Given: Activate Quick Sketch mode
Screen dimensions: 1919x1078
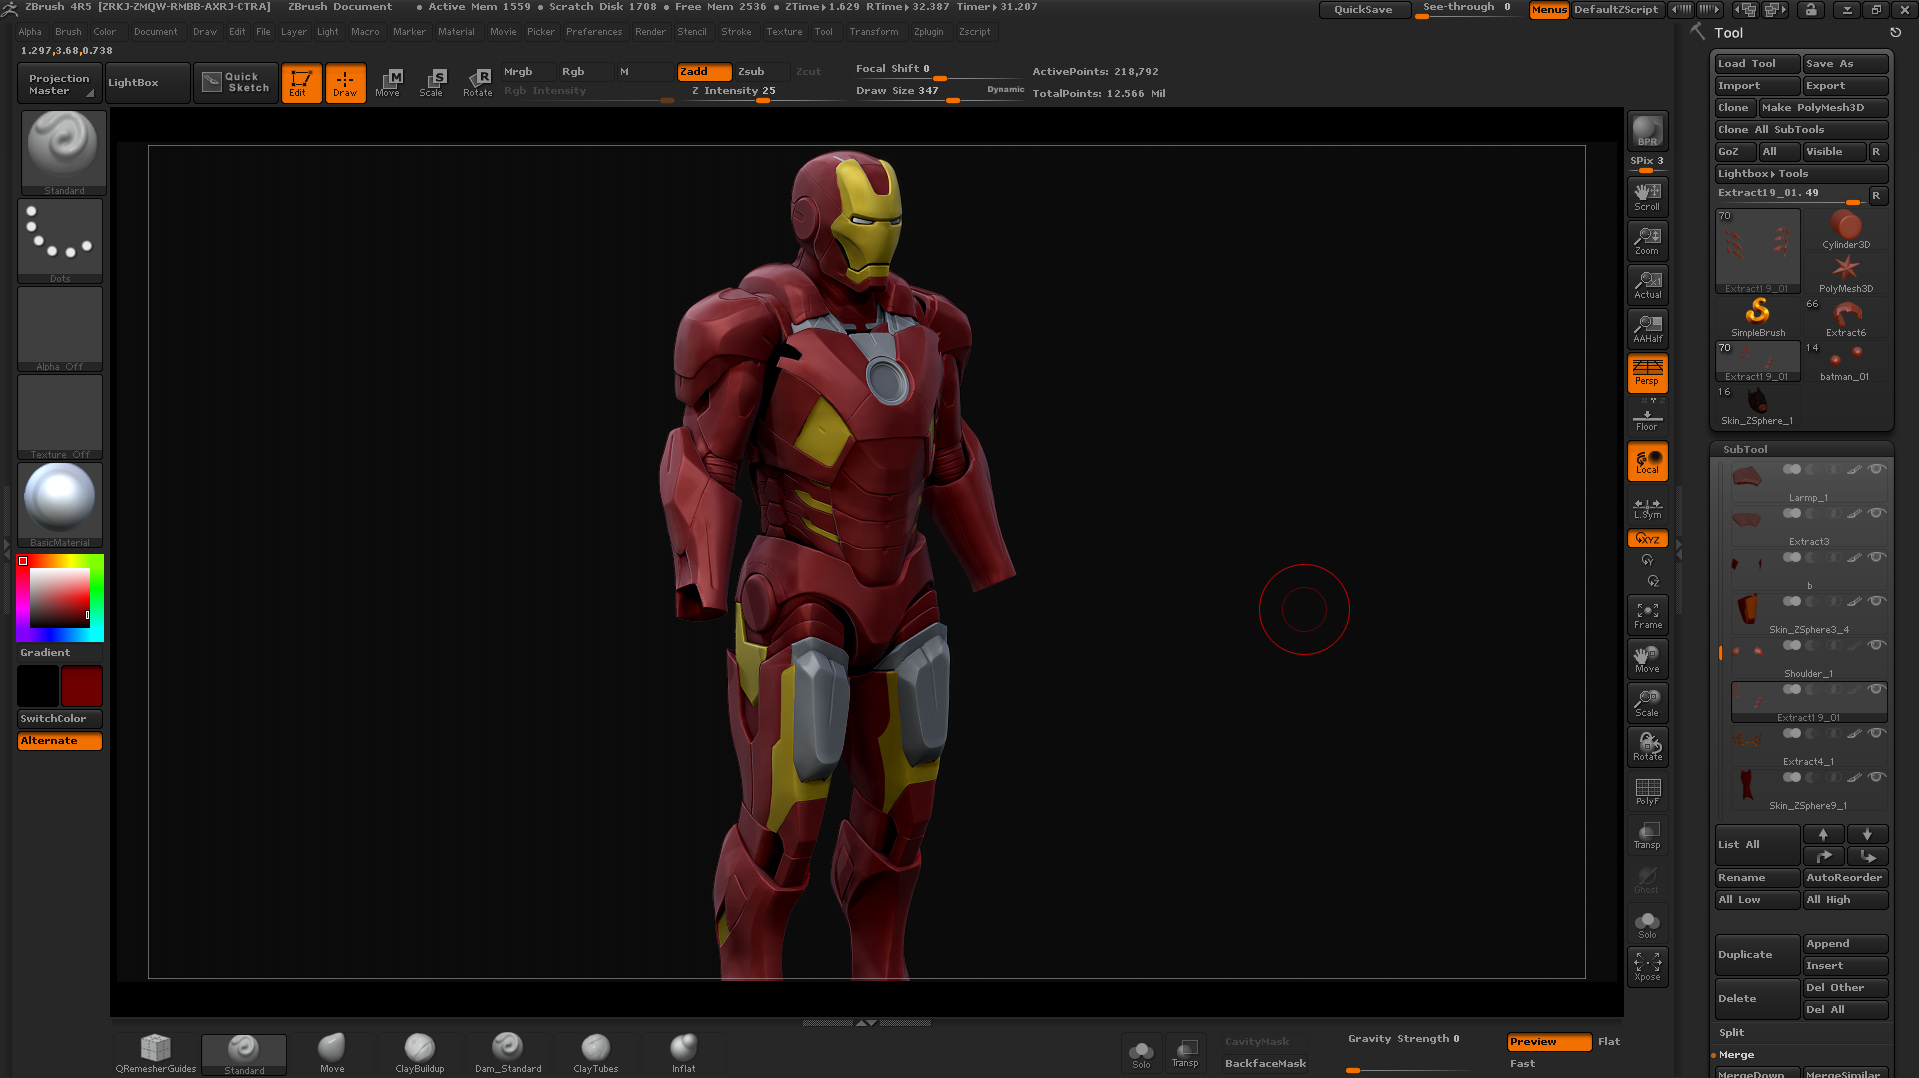Looking at the screenshot, I should point(236,83).
